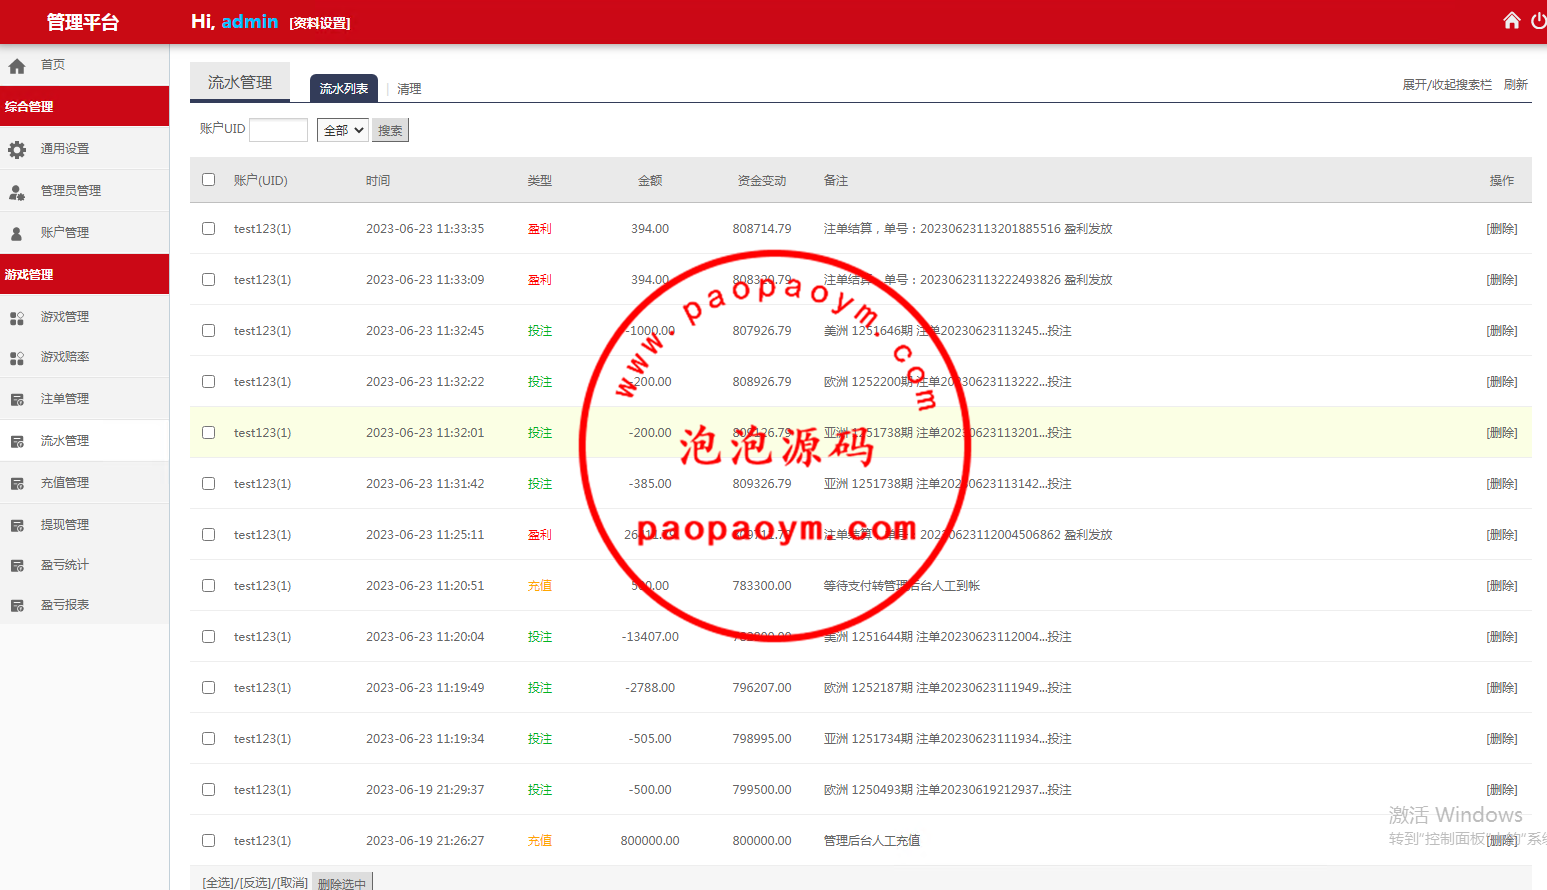Open the [资料设置] profile settings link
The height and width of the screenshot is (890, 1547).
320,23
